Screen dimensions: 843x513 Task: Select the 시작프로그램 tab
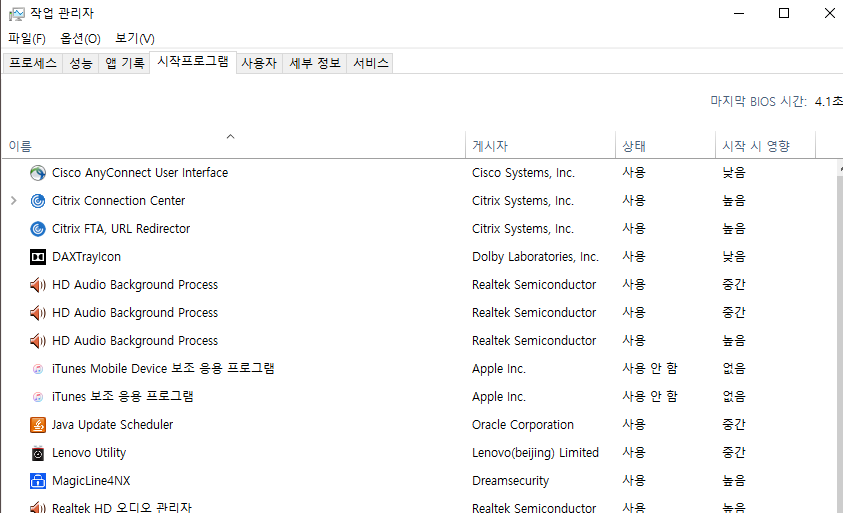click(193, 62)
